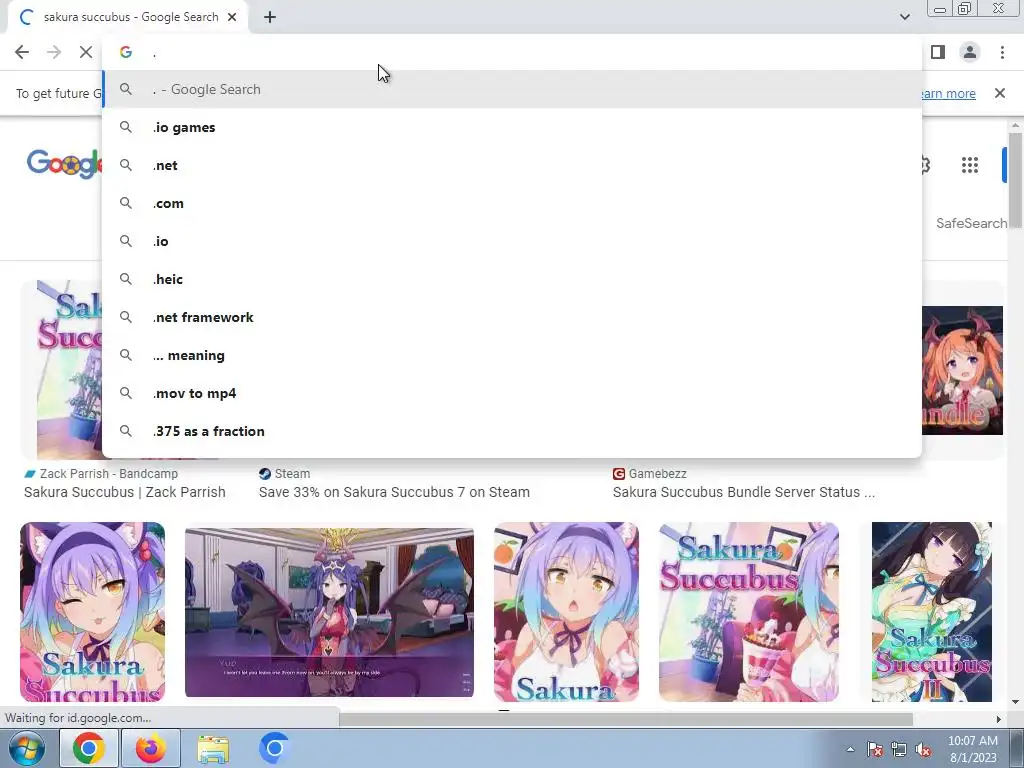1024x768 pixels.
Task: Dismiss the info bar with X
Action: coord(999,93)
